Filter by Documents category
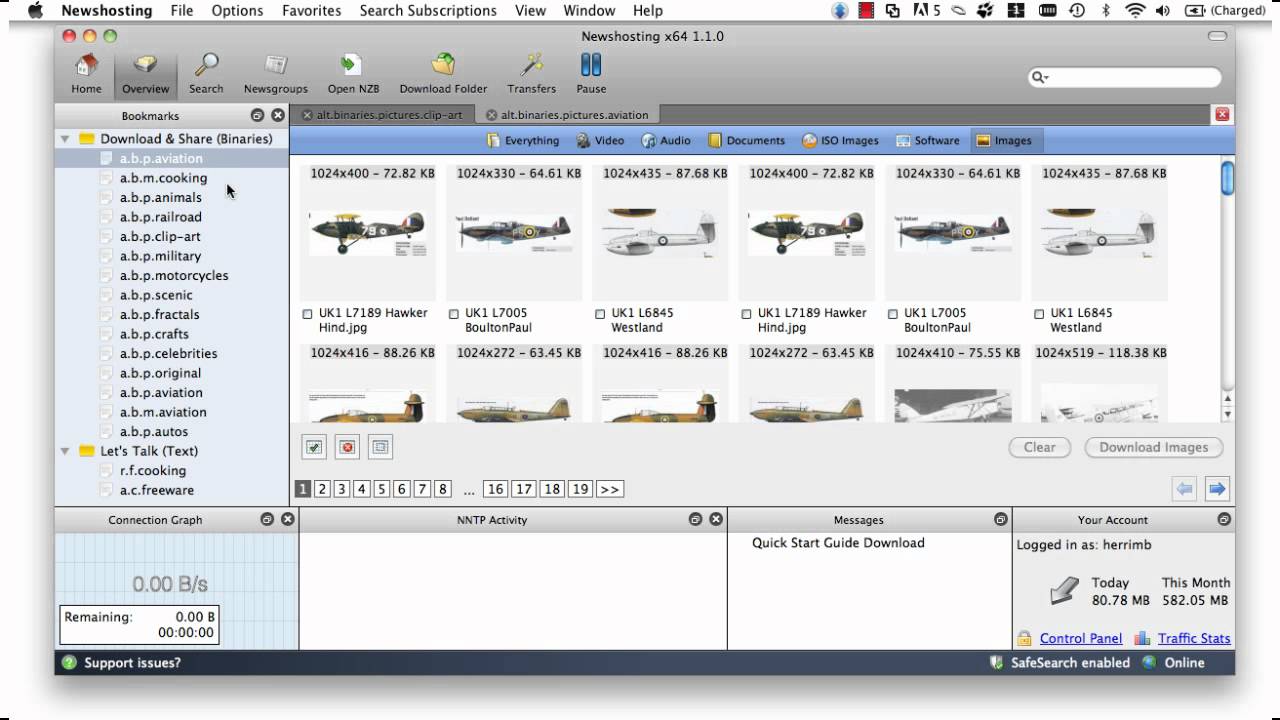This screenshot has height=720, width=1280. [746, 141]
